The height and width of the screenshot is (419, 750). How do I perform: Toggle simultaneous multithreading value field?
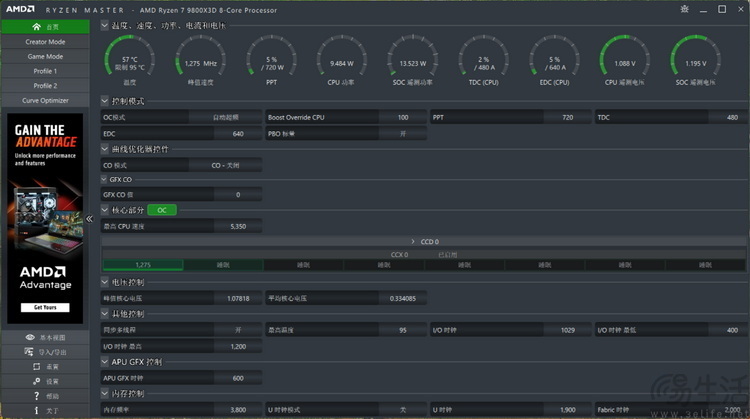tap(238, 330)
